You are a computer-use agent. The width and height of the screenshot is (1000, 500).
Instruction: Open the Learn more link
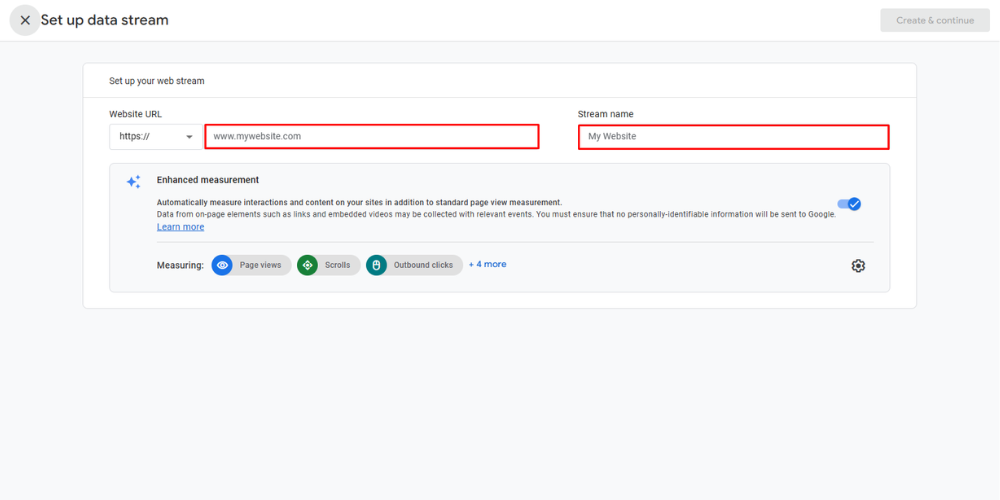click(x=180, y=227)
